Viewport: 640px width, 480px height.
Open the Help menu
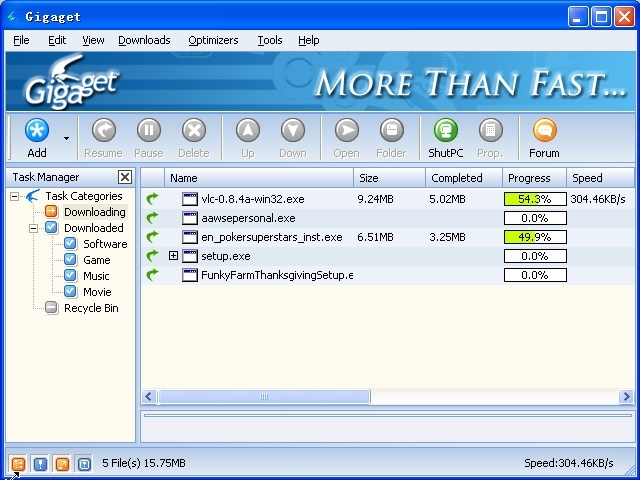(309, 40)
